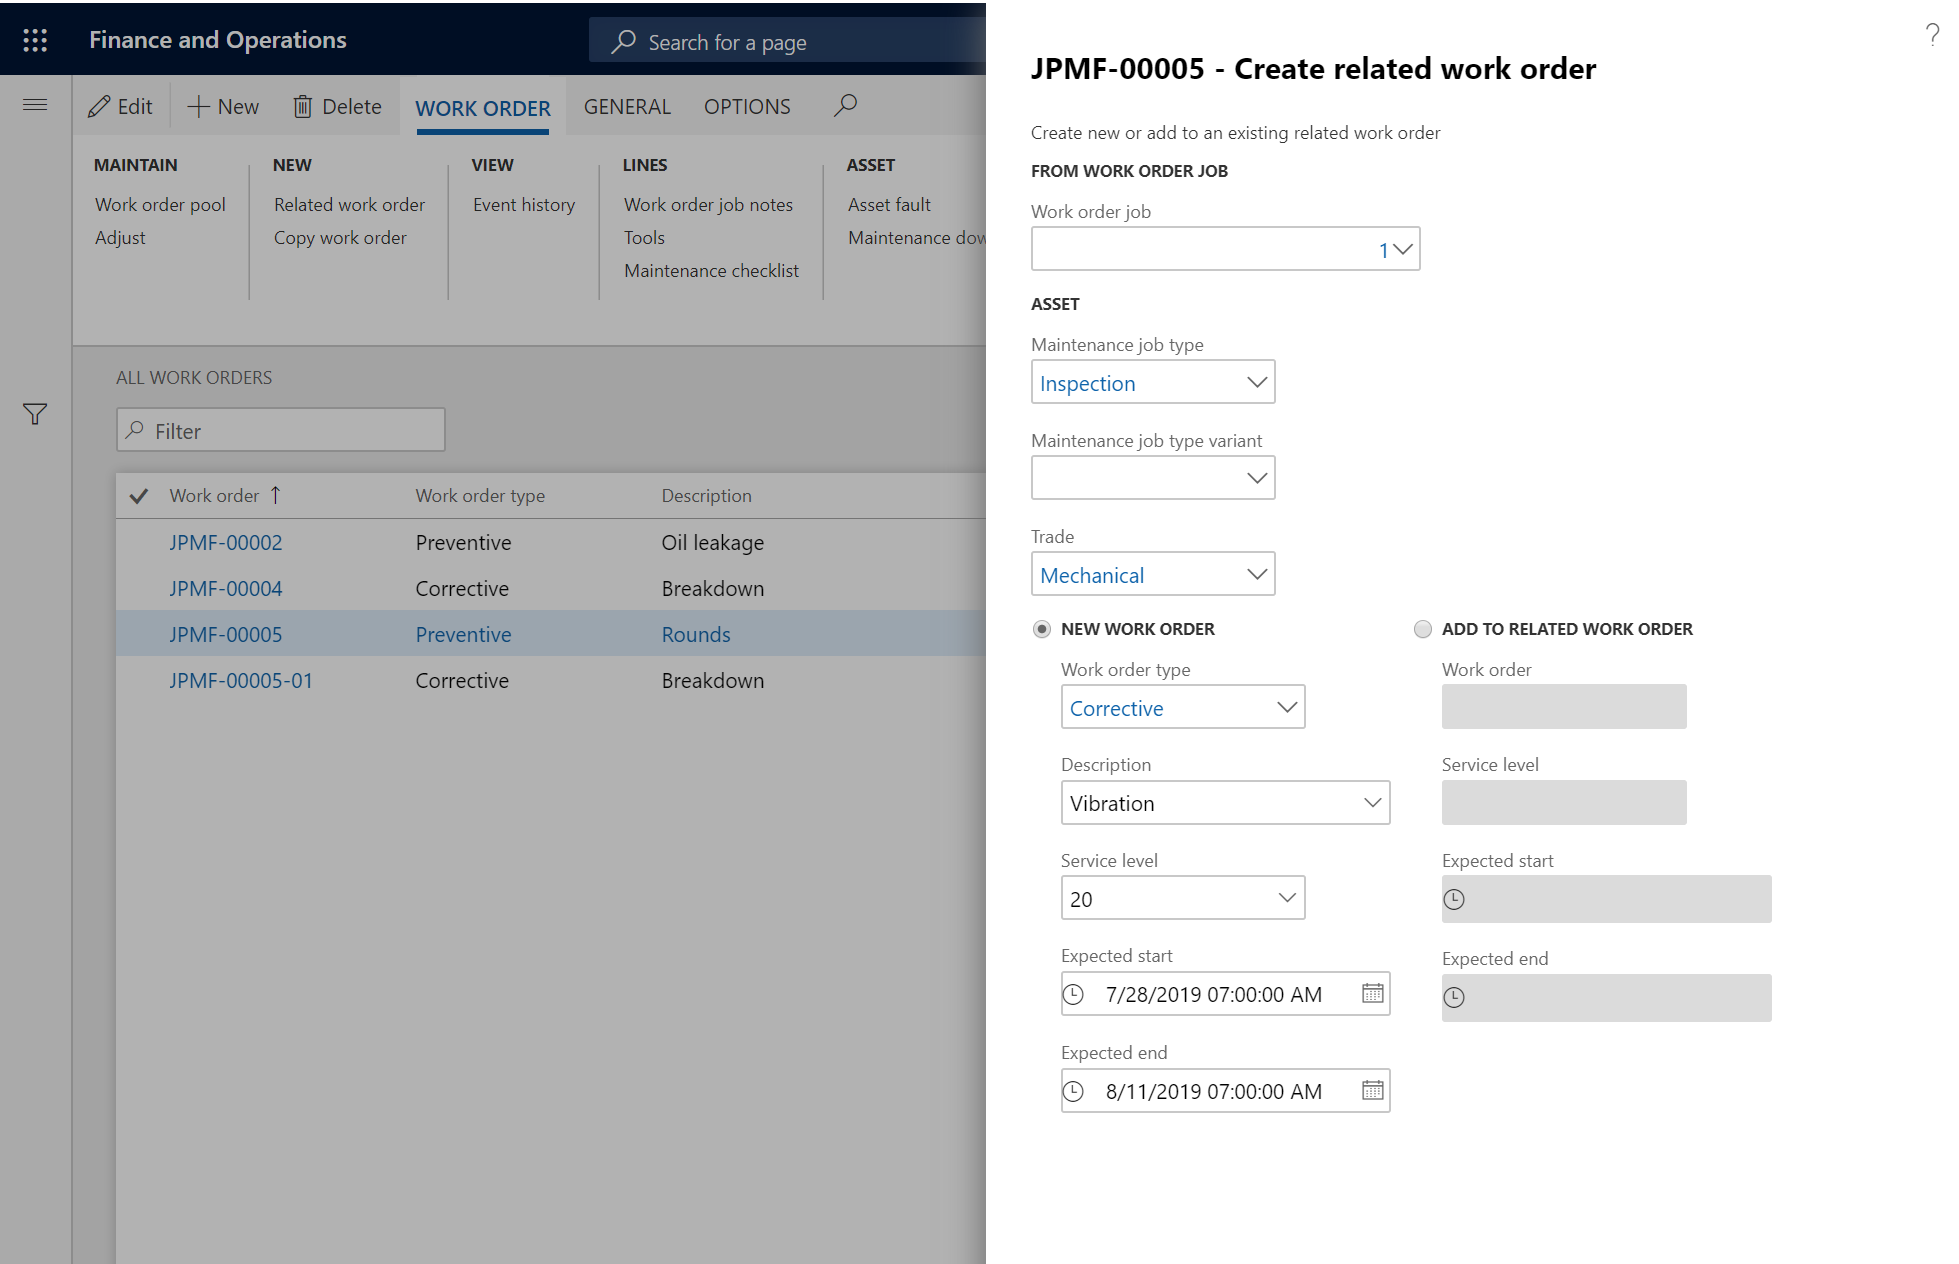Expand the Maintenance job type dropdown
1959x1264 pixels.
1255,381
